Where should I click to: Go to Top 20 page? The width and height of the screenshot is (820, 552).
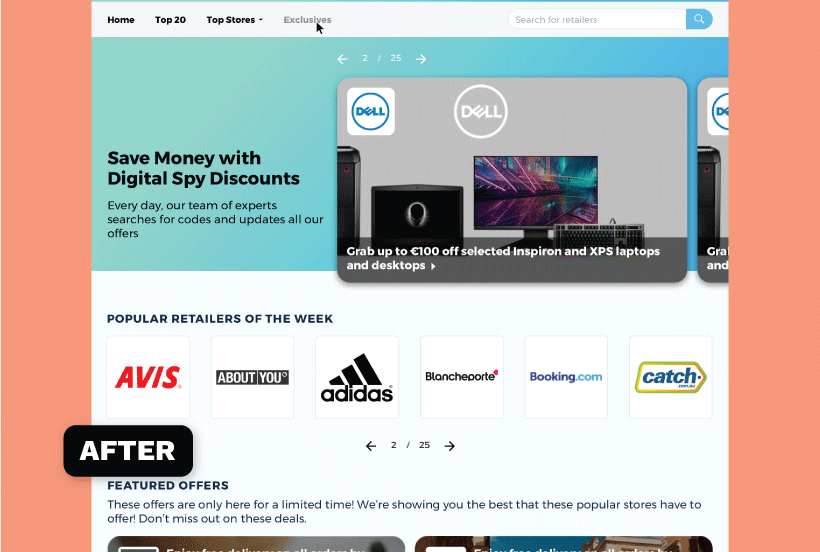point(170,20)
